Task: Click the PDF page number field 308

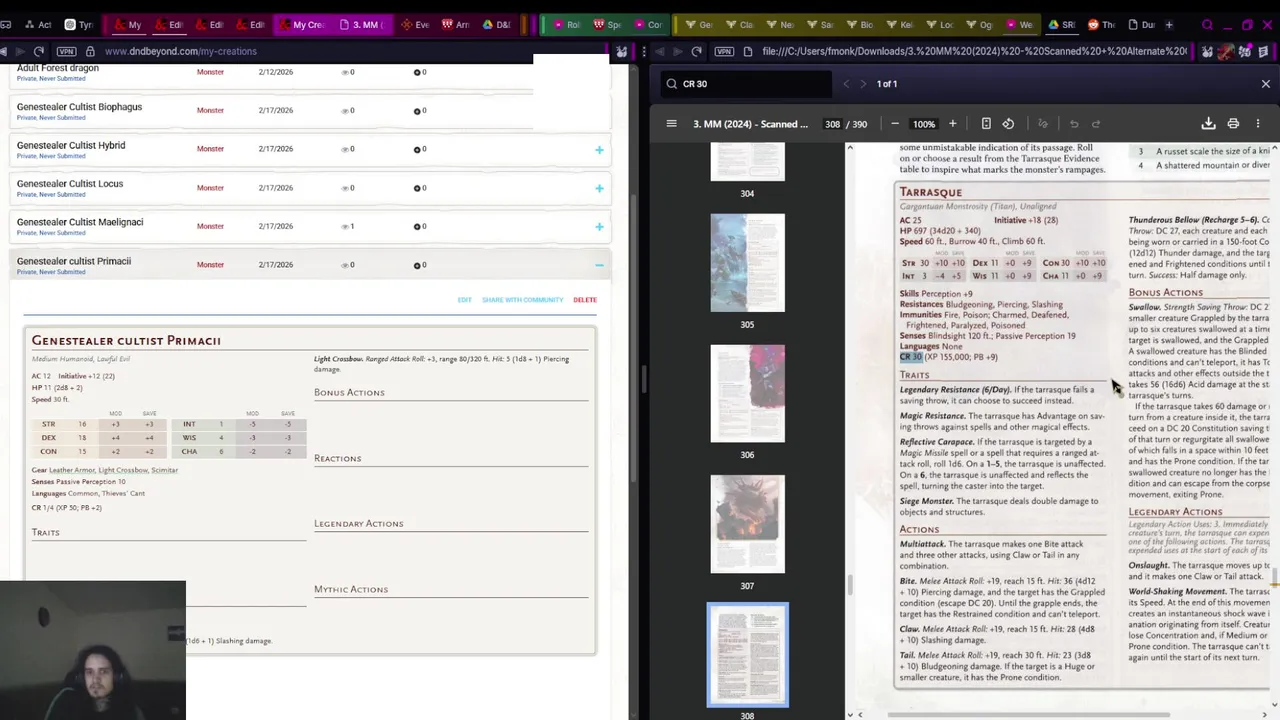Action: click(x=832, y=124)
